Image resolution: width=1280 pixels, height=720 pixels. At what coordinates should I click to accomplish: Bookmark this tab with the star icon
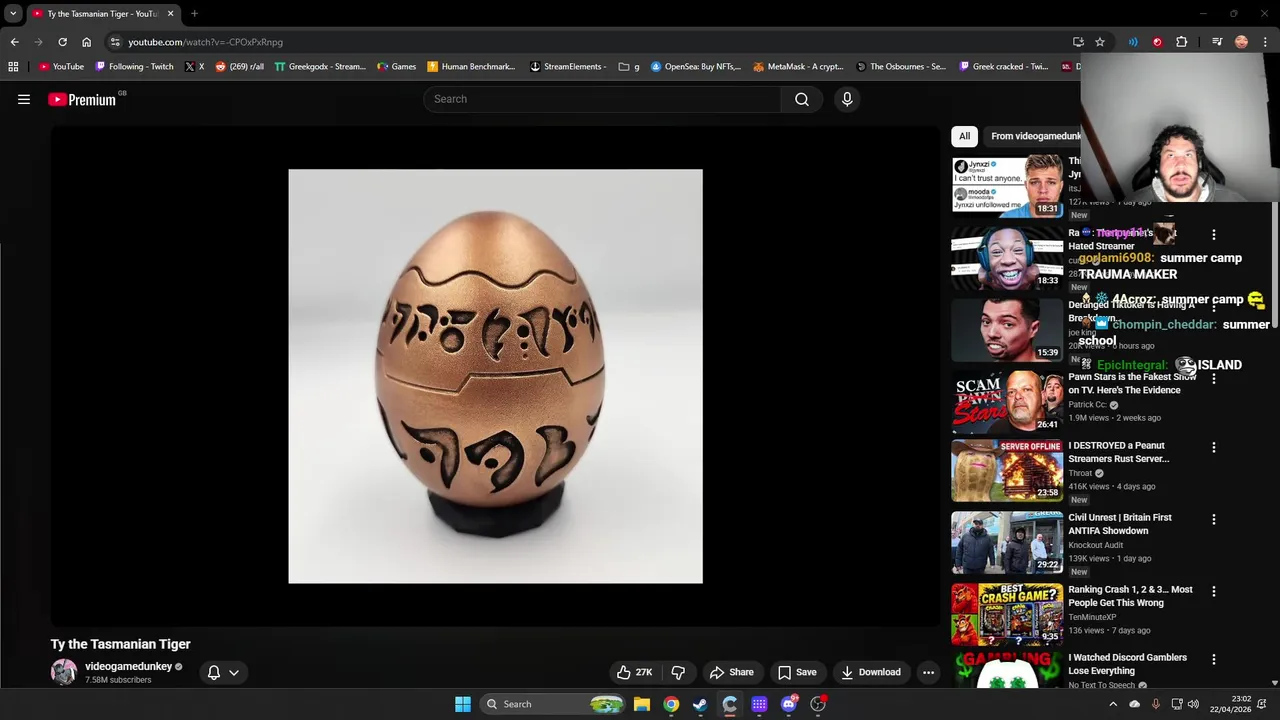point(1100,42)
